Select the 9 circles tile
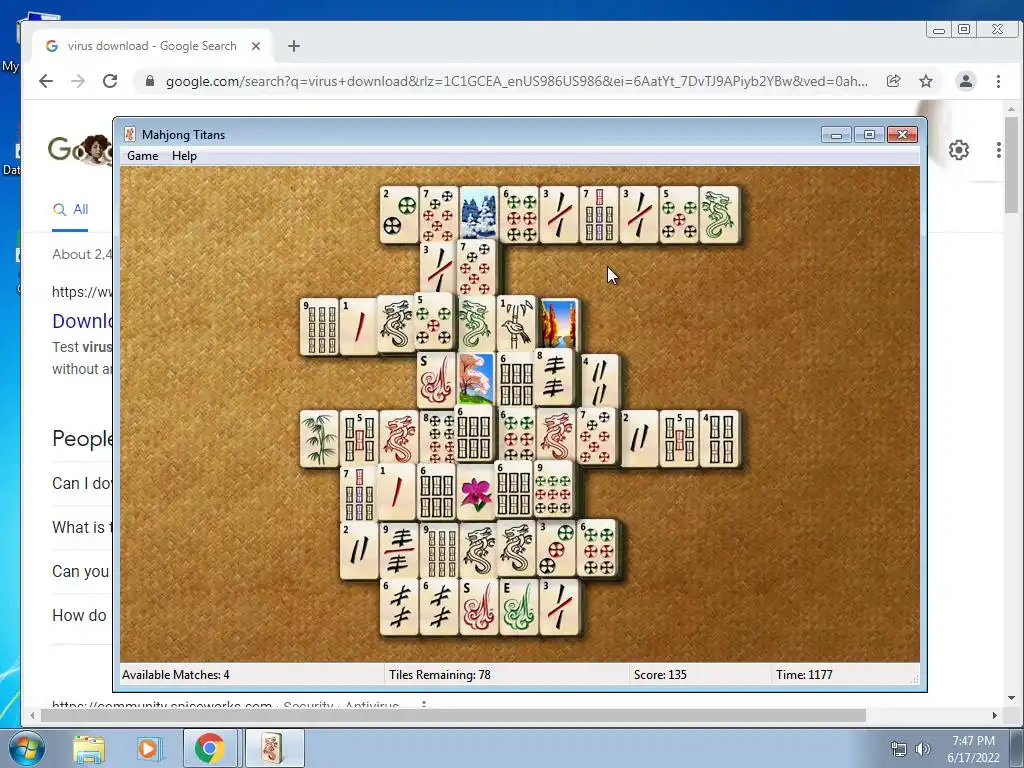The width and height of the screenshot is (1024, 768). tap(554, 489)
